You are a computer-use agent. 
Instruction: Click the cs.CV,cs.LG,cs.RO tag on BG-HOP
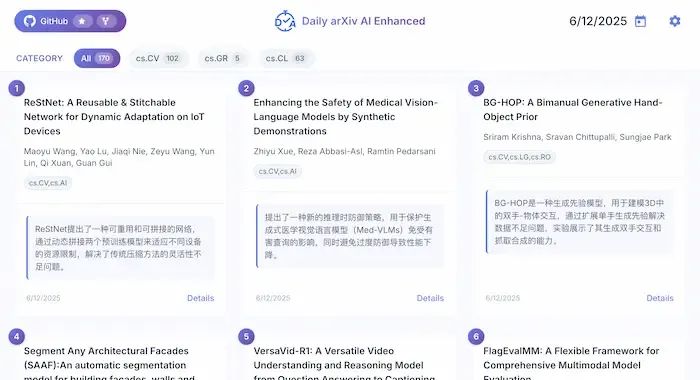point(519,157)
